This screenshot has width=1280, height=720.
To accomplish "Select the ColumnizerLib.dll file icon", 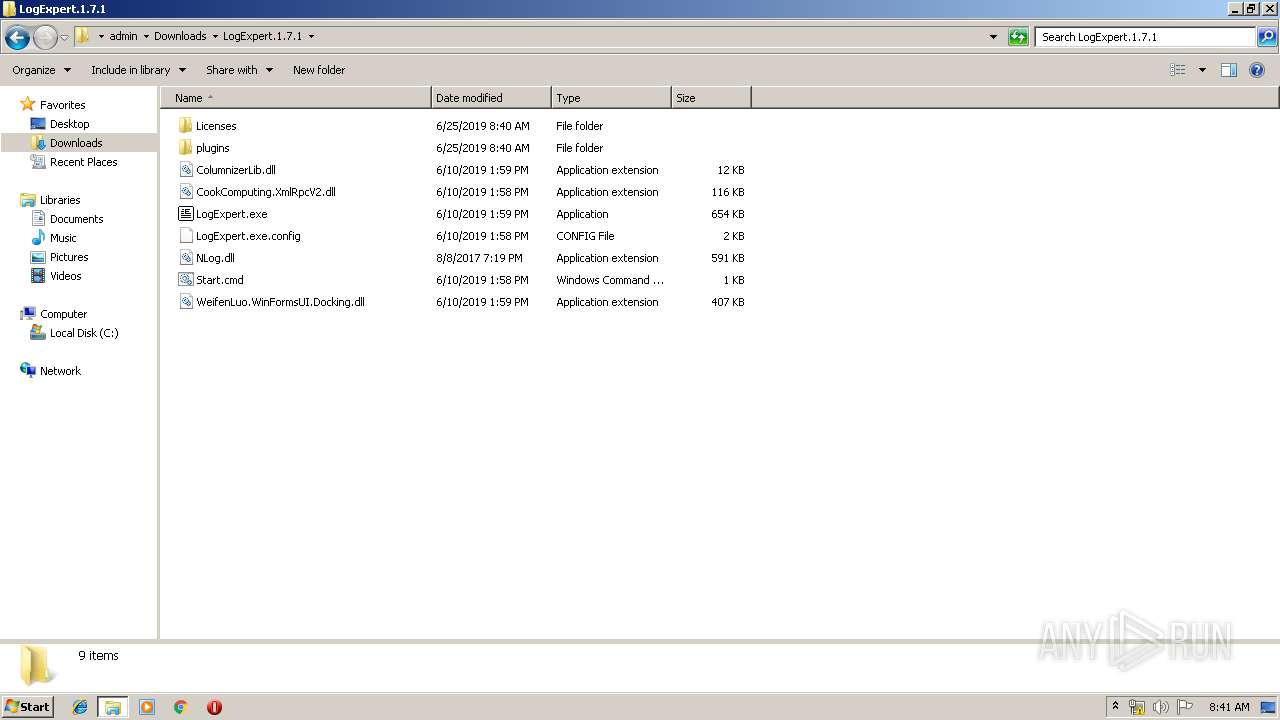I will coord(185,170).
